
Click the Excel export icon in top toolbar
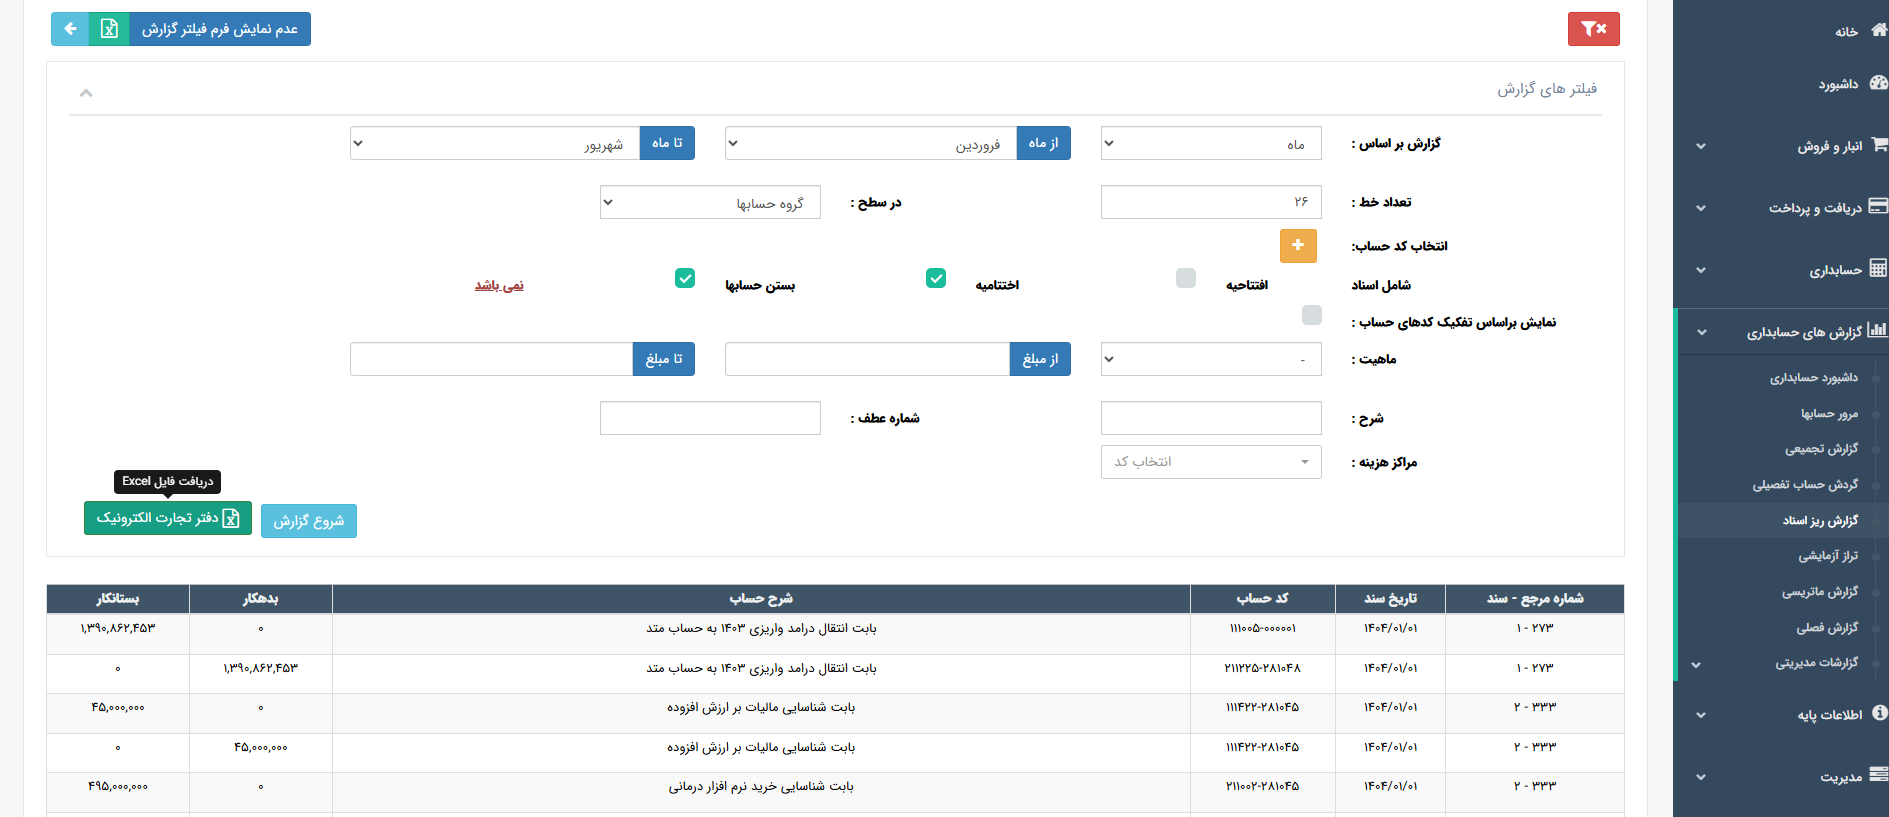pos(109,29)
